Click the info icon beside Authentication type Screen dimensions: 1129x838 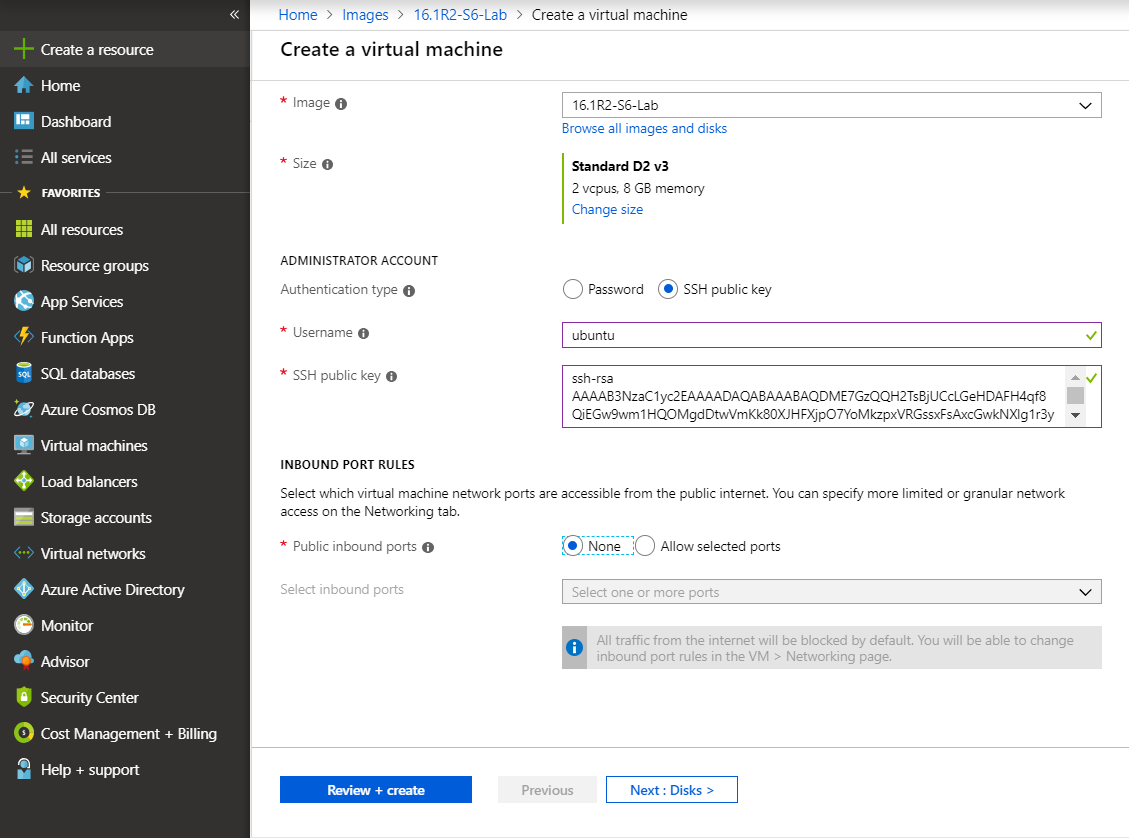click(409, 291)
